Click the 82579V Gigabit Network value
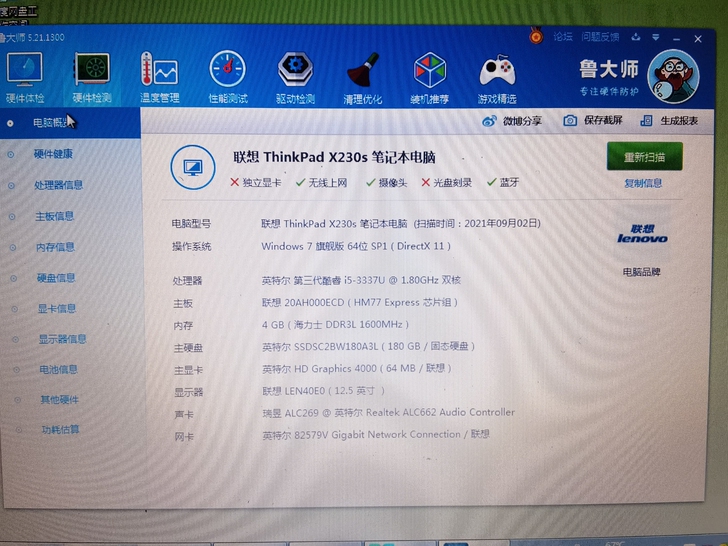728x546 pixels. pyautogui.click(x=376, y=435)
